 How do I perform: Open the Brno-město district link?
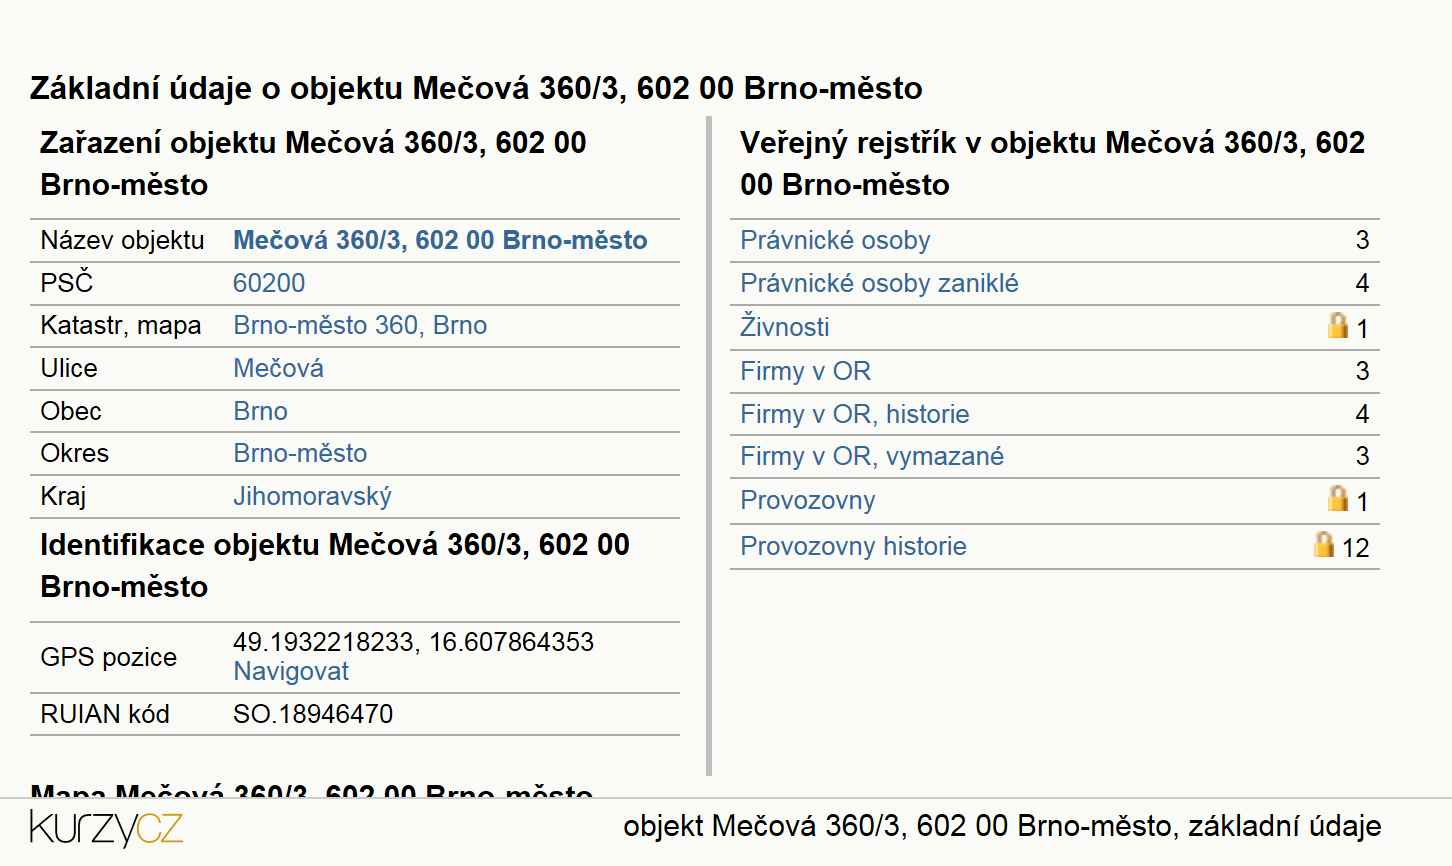pos(300,453)
